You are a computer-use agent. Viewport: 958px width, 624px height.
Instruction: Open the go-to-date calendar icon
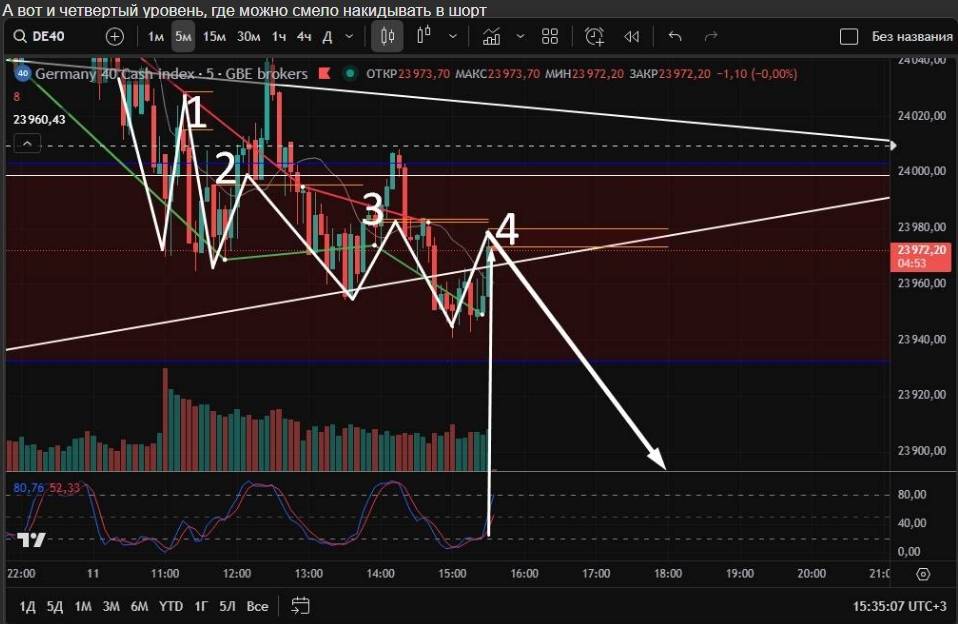tap(301, 605)
